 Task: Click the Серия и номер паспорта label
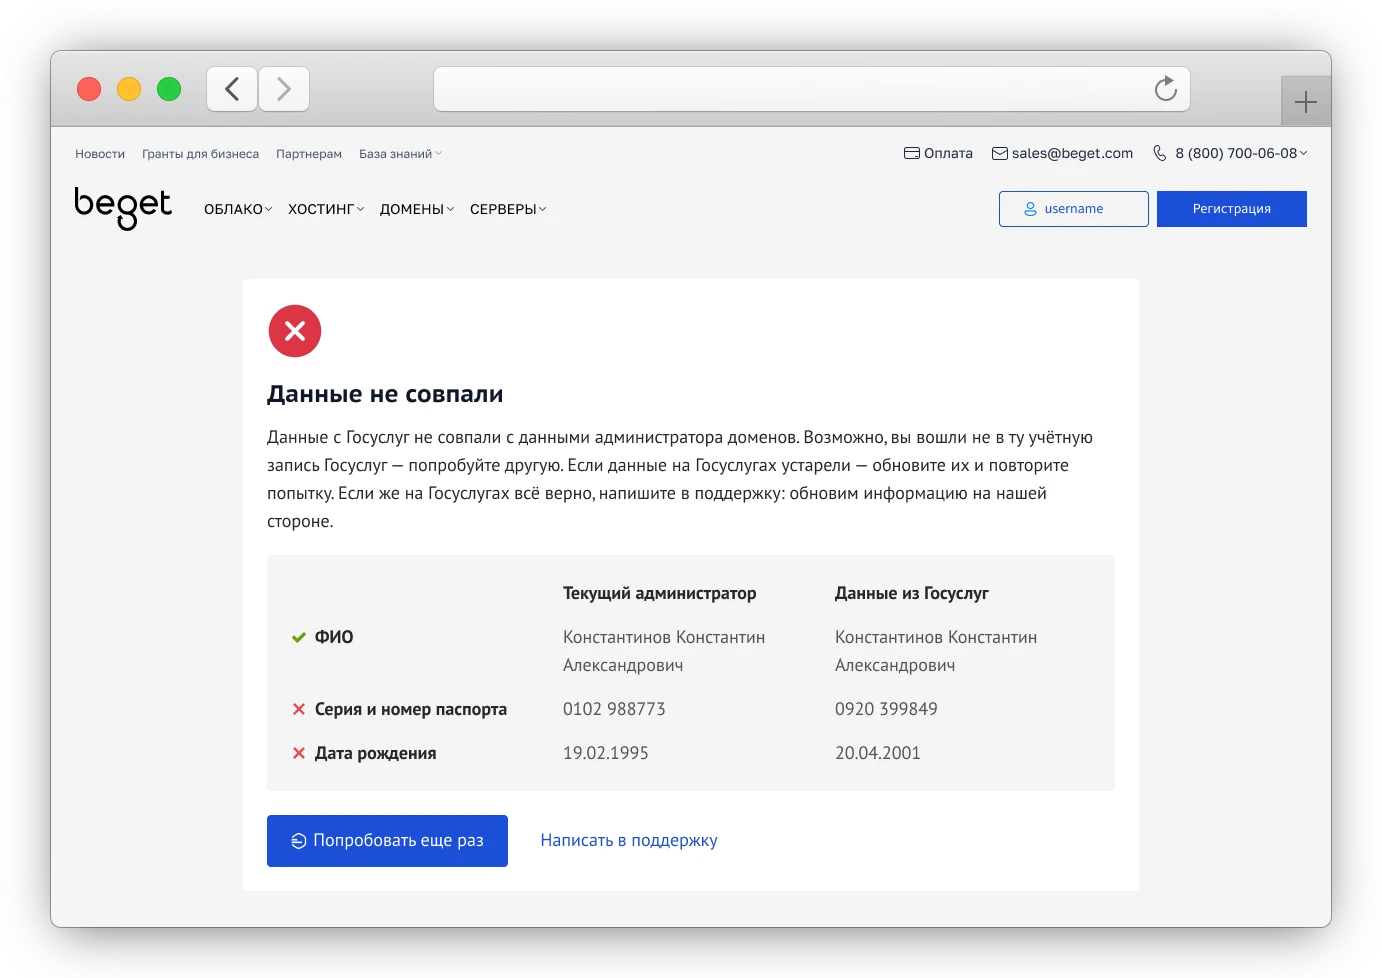tap(411, 709)
